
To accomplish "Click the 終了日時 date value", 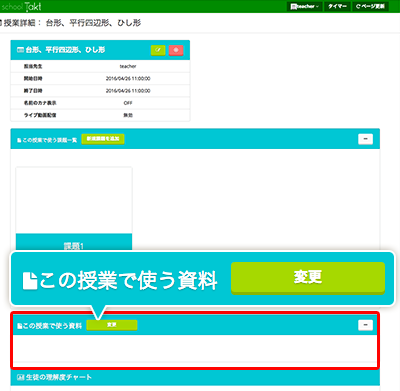I will point(128,91).
